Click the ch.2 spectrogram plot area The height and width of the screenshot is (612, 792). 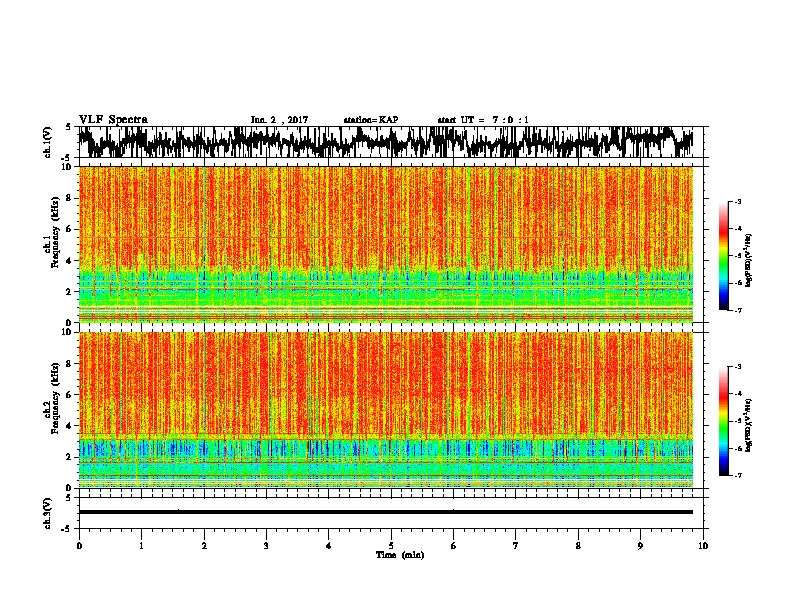point(386,410)
